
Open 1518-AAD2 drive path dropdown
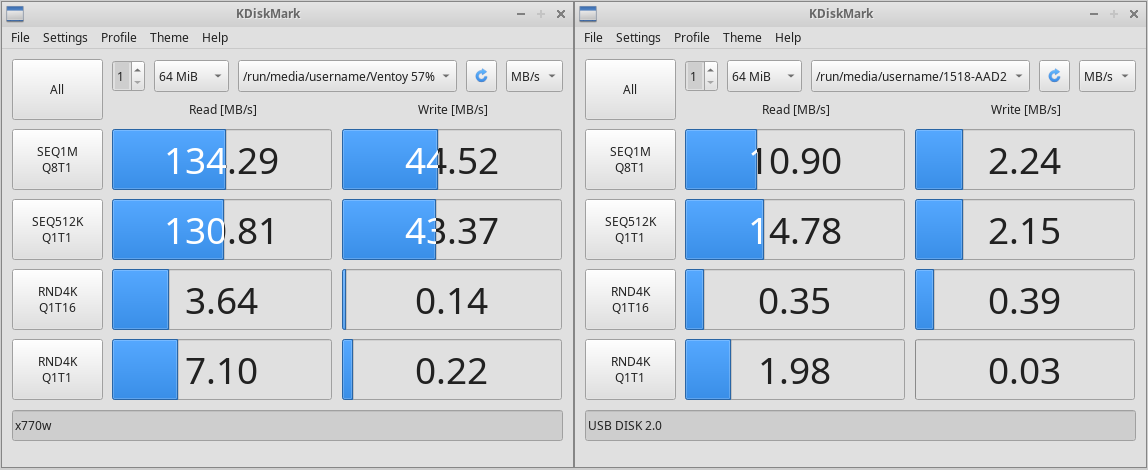pyautogui.click(x=920, y=76)
